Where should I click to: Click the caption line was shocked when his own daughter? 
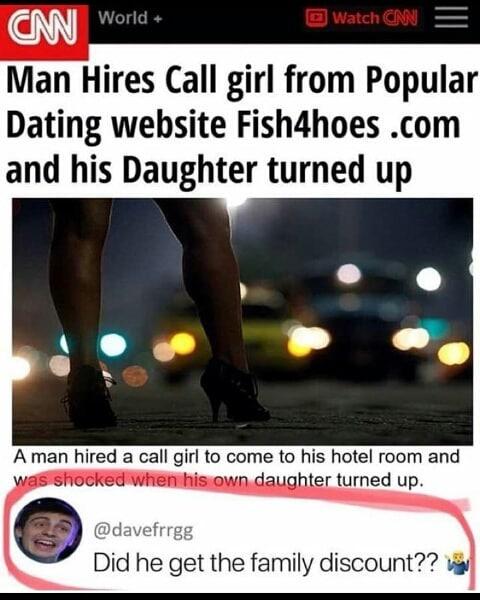click(x=219, y=479)
